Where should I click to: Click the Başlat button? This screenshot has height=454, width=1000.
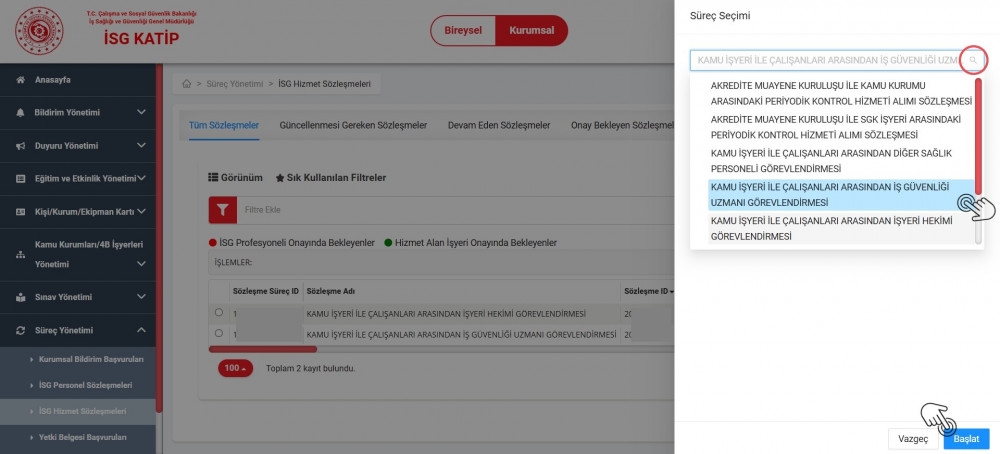pyautogui.click(x=966, y=439)
